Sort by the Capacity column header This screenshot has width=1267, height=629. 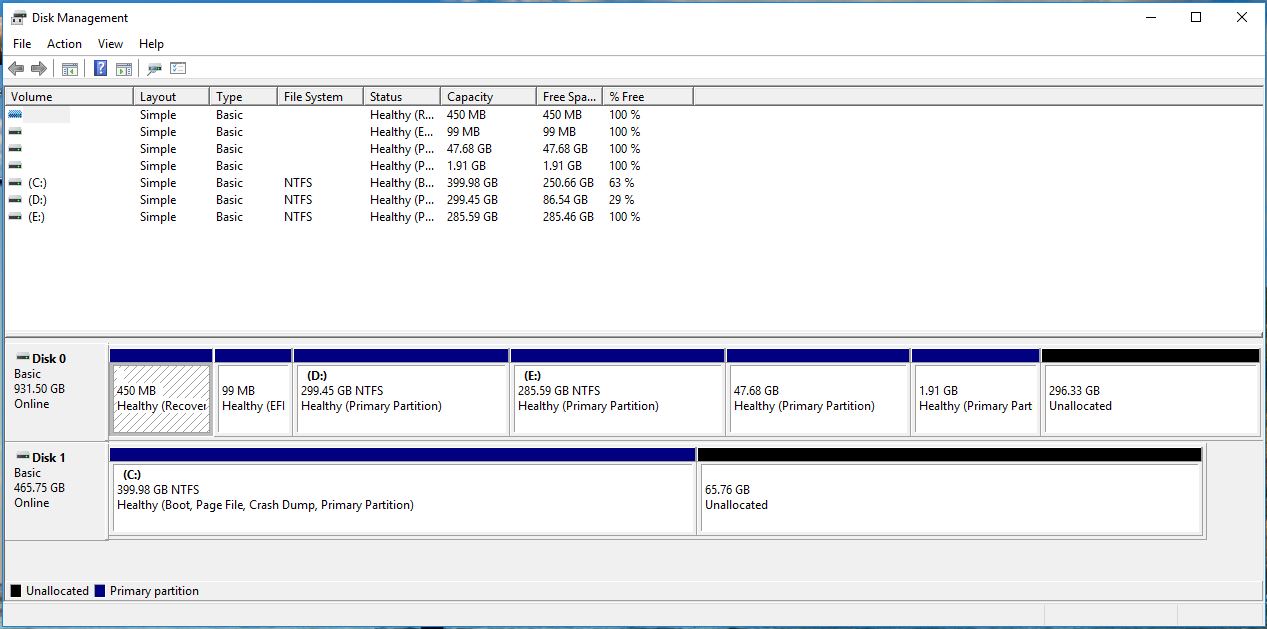click(x=488, y=97)
